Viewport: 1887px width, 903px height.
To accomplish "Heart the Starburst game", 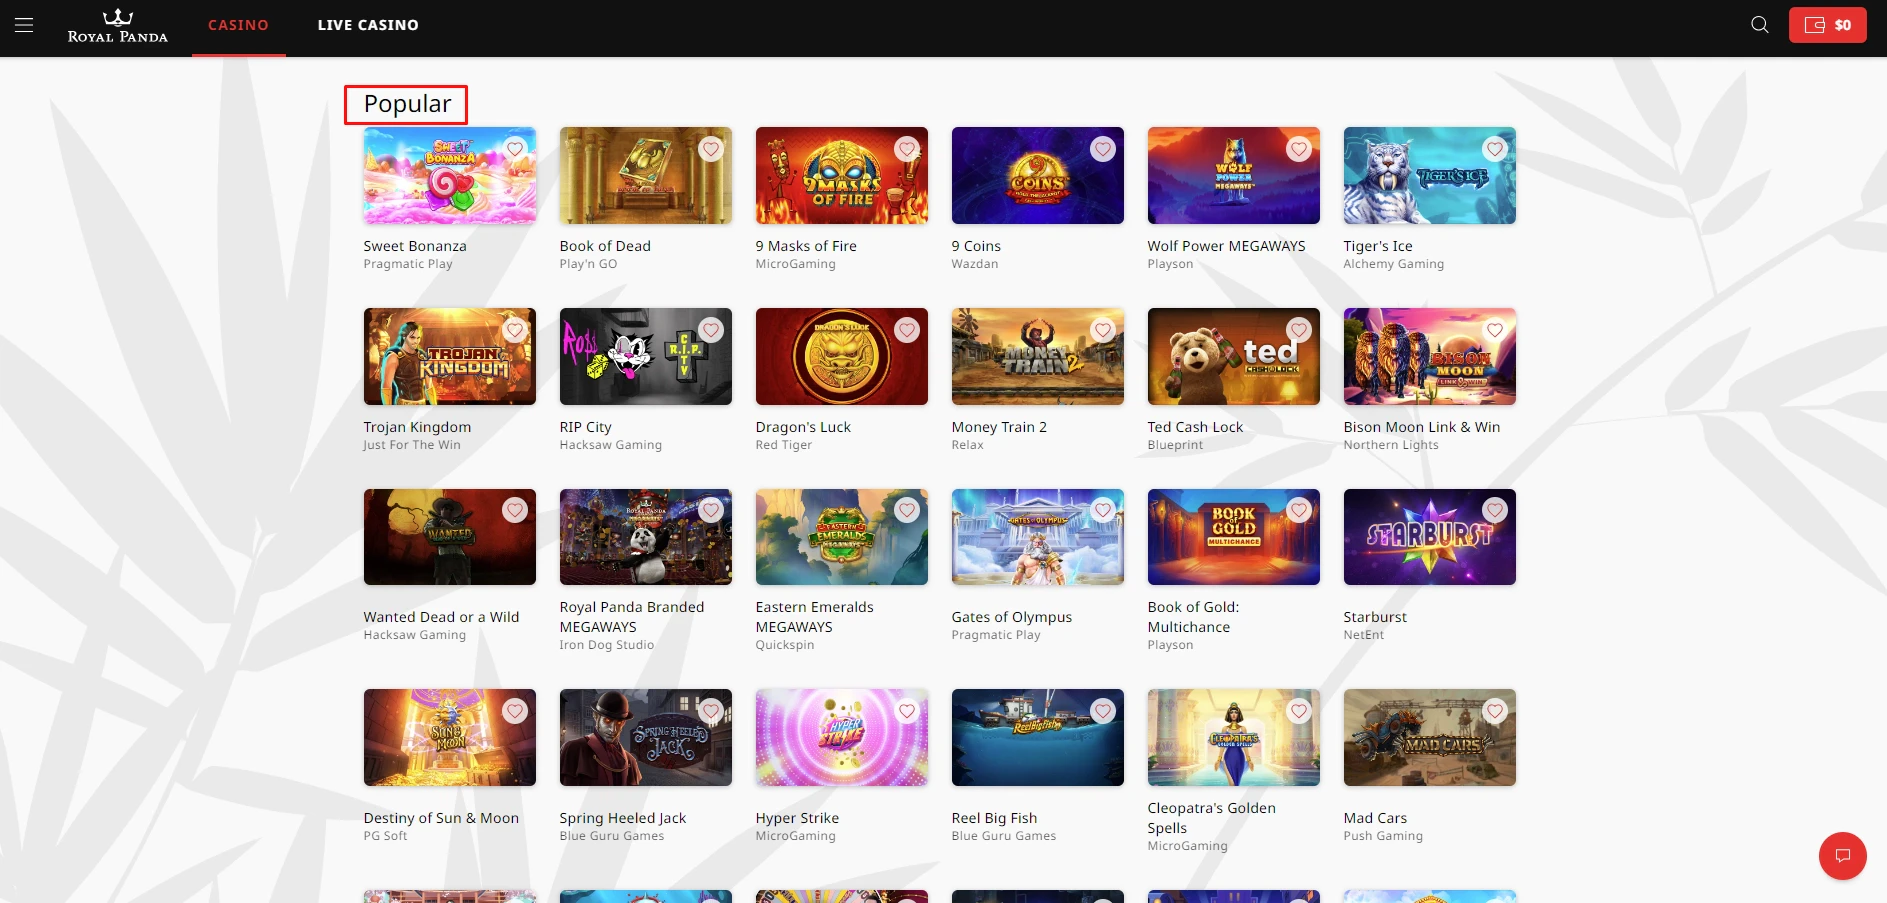I will [x=1495, y=510].
